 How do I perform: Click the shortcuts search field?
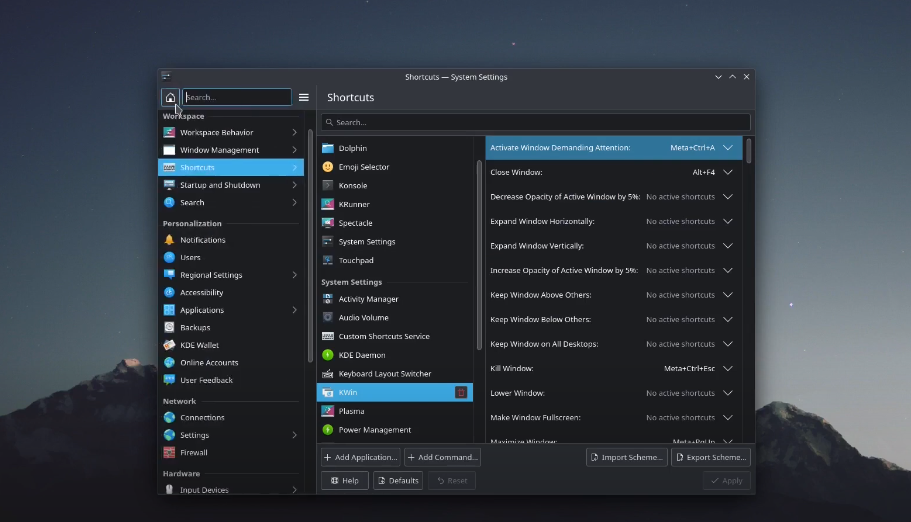(x=535, y=122)
